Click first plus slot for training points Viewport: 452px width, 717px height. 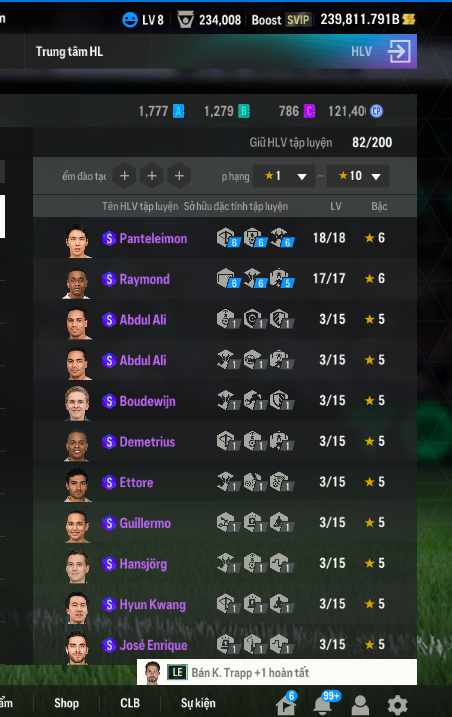click(x=124, y=176)
